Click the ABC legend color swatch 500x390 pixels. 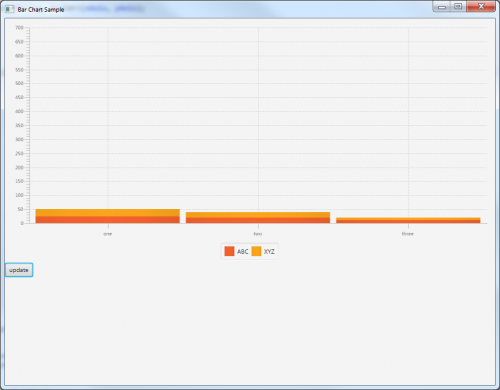tap(229, 251)
